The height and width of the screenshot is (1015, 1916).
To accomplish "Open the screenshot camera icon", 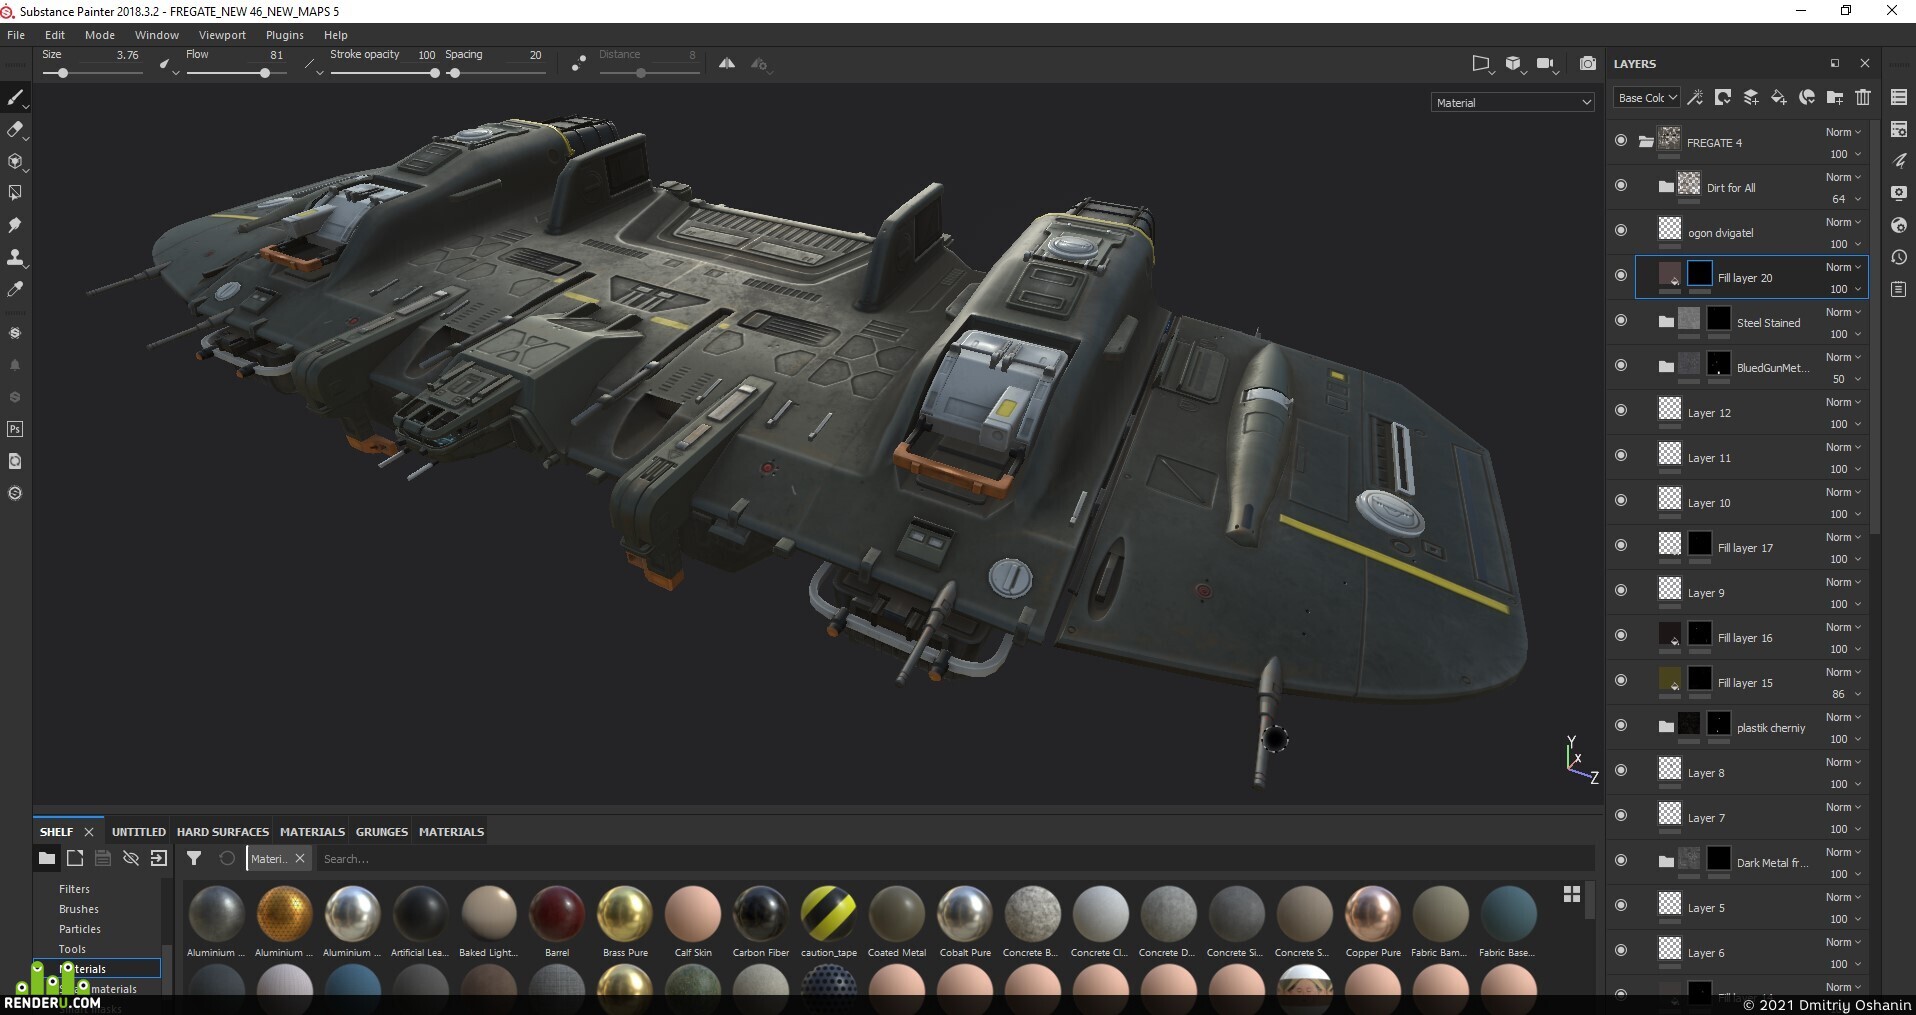I will click(x=1587, y=64).
